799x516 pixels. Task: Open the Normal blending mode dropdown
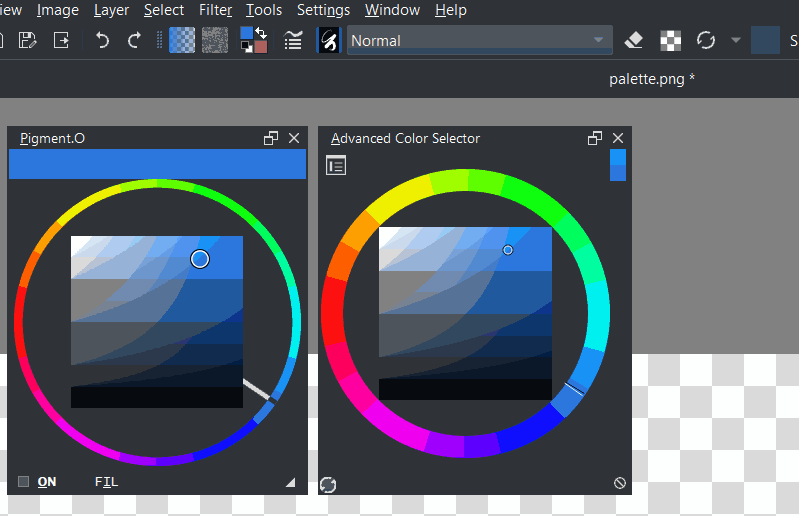480,40
